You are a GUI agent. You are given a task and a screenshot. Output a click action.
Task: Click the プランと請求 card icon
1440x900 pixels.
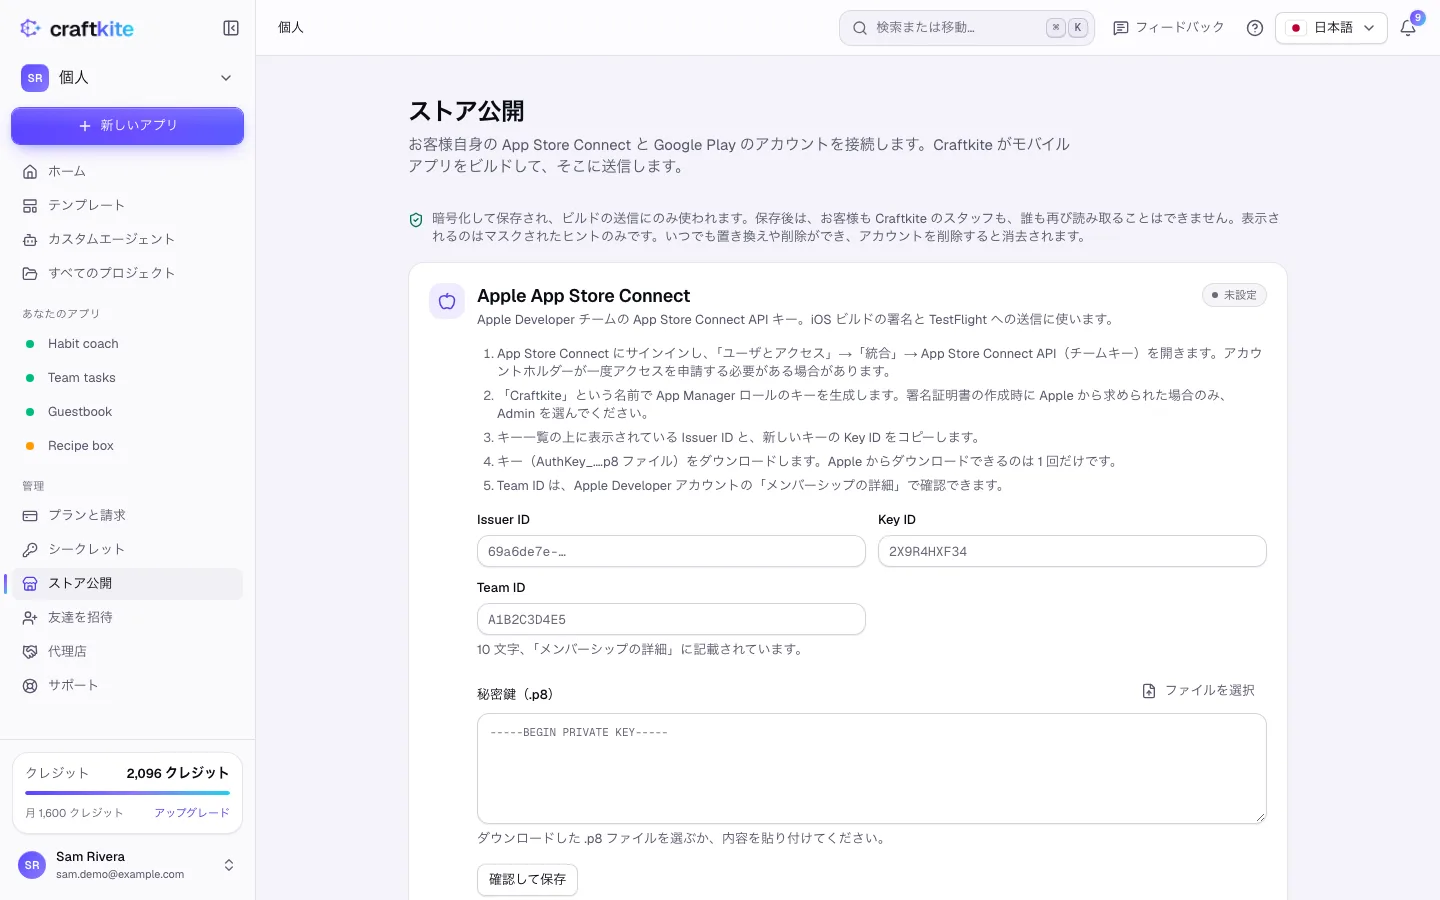[x=30, y=515]
